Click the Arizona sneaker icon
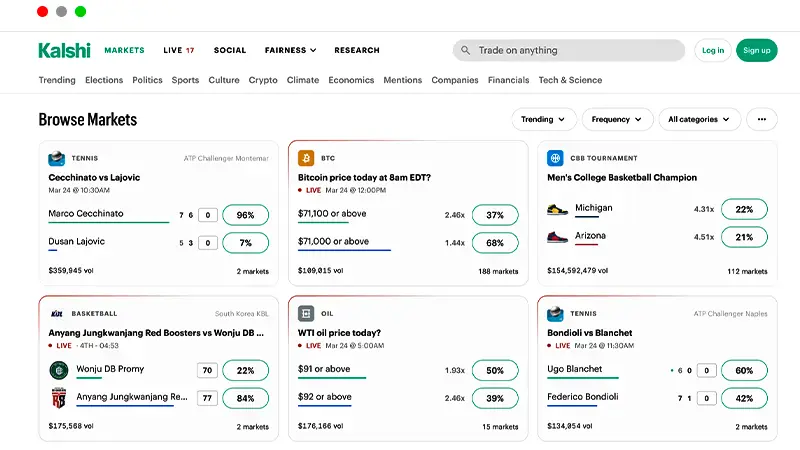The width and height of the screenshot is (800, 450). point(557,237)
